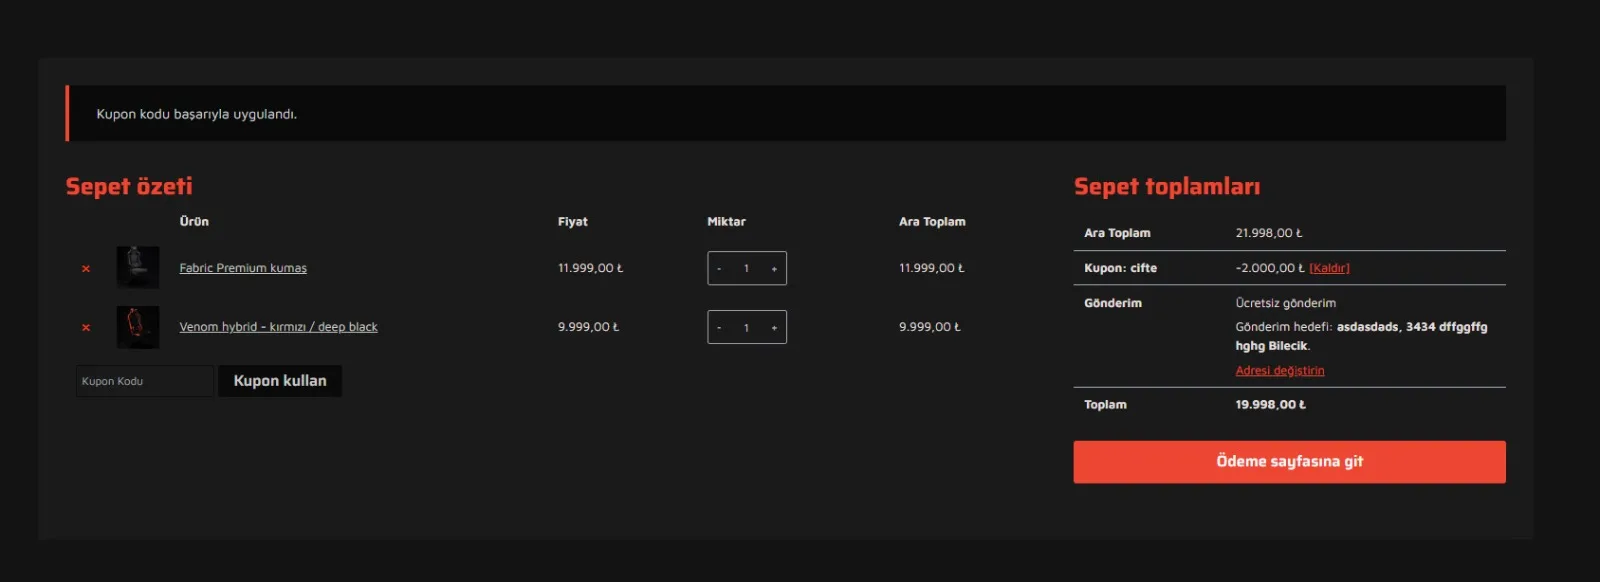Decrease quantity of Venom hybrid chair
Image resolution: width=1600 pixels, height=582 pixels.
(719, 328)
